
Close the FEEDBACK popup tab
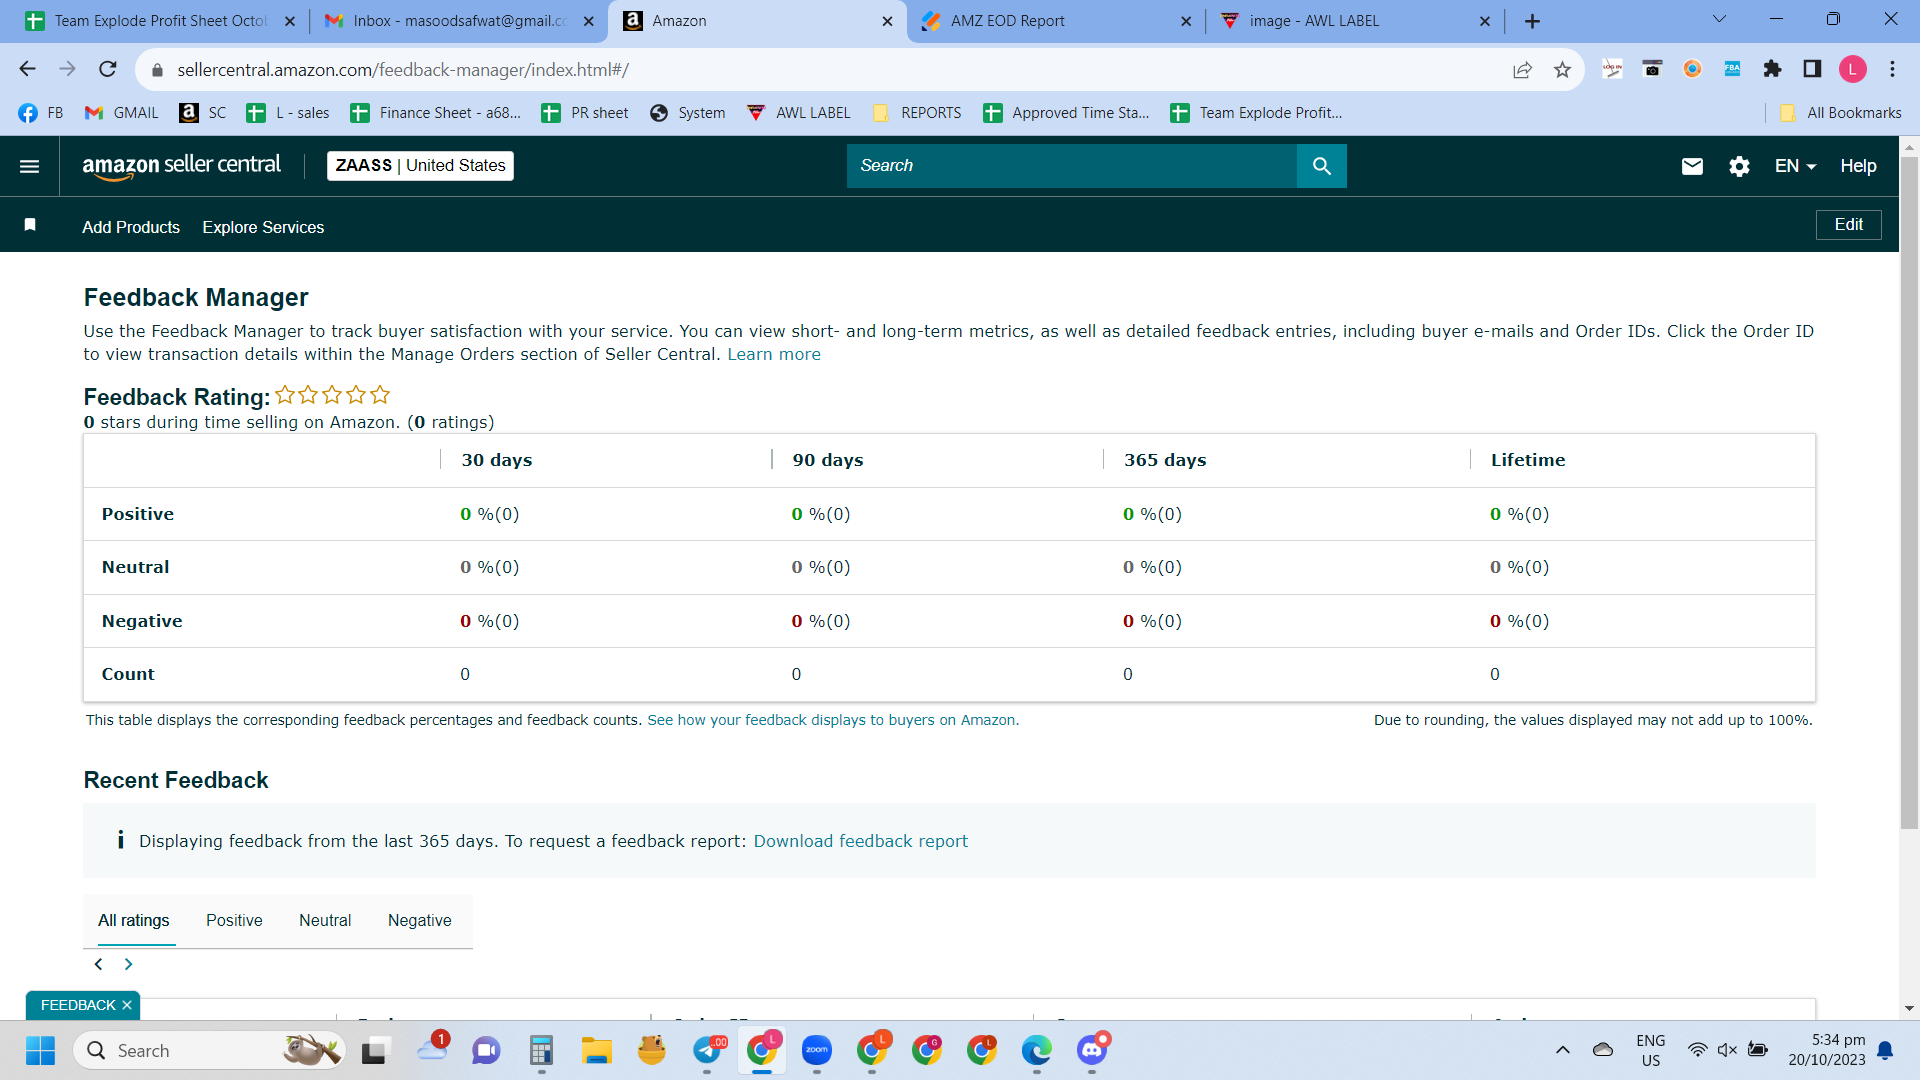127,1005
